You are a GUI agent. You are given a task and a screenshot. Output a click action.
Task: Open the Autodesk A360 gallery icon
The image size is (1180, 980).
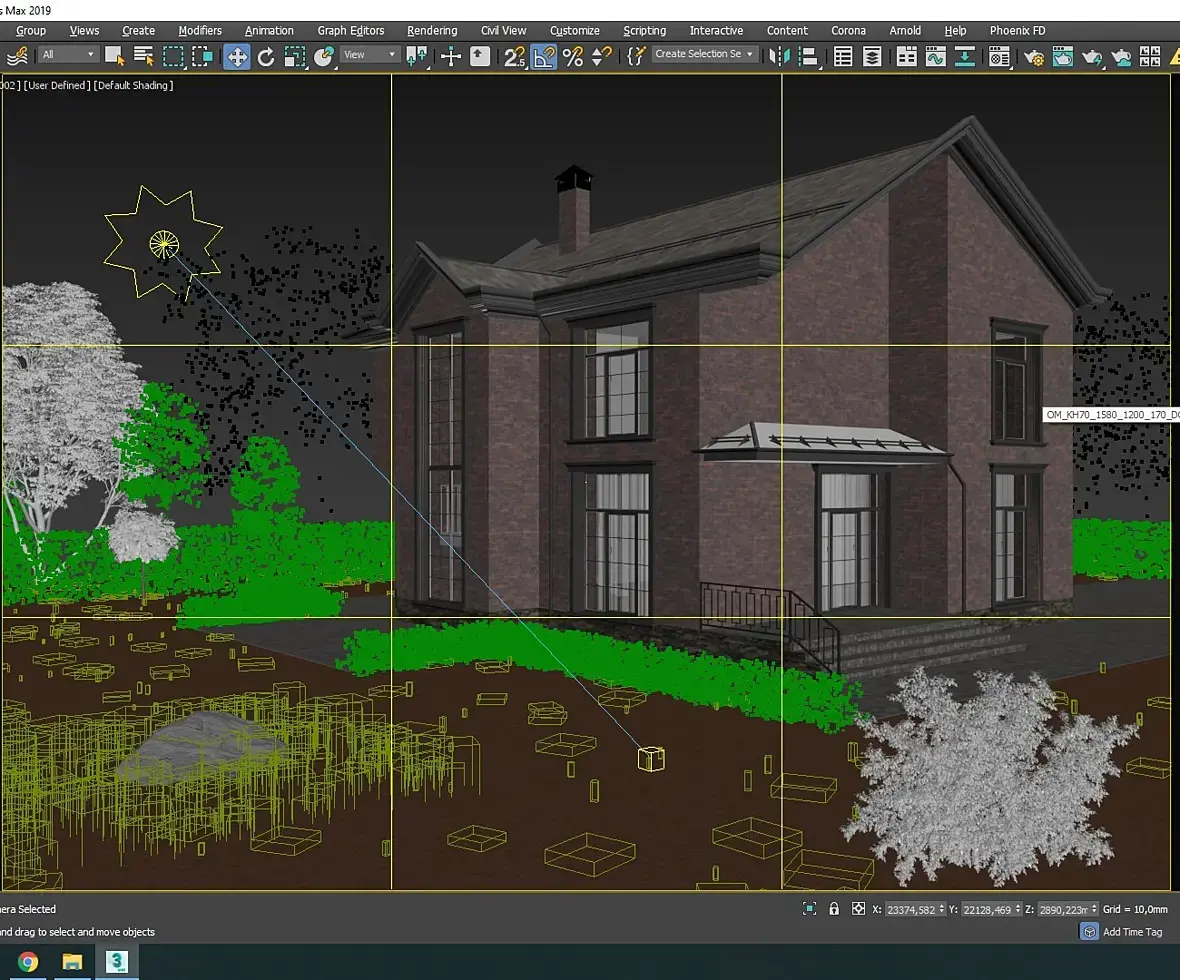point(1149,56)
